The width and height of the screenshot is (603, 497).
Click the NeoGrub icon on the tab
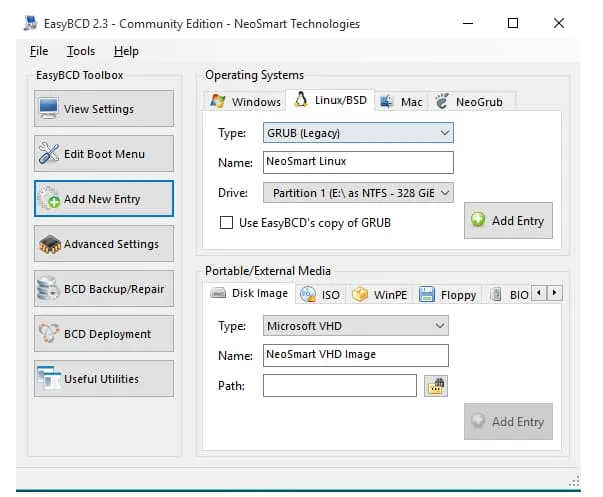pyautogui.click(x=442, y=101)
